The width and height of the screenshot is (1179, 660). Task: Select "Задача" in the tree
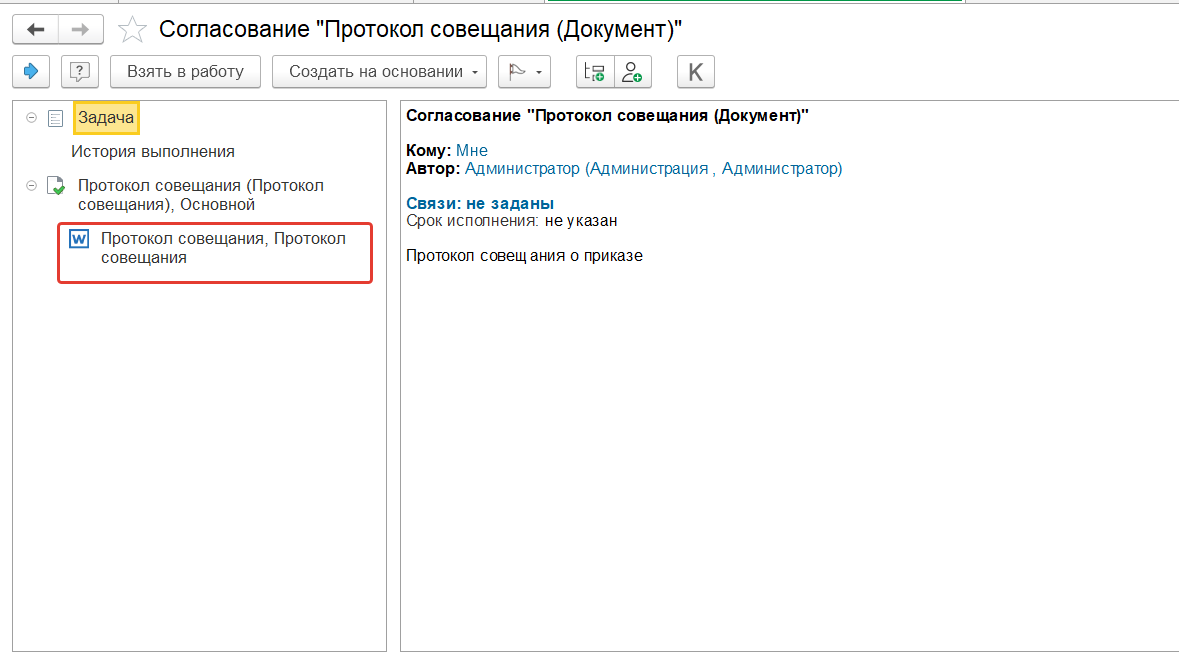[x=106, y=118]
